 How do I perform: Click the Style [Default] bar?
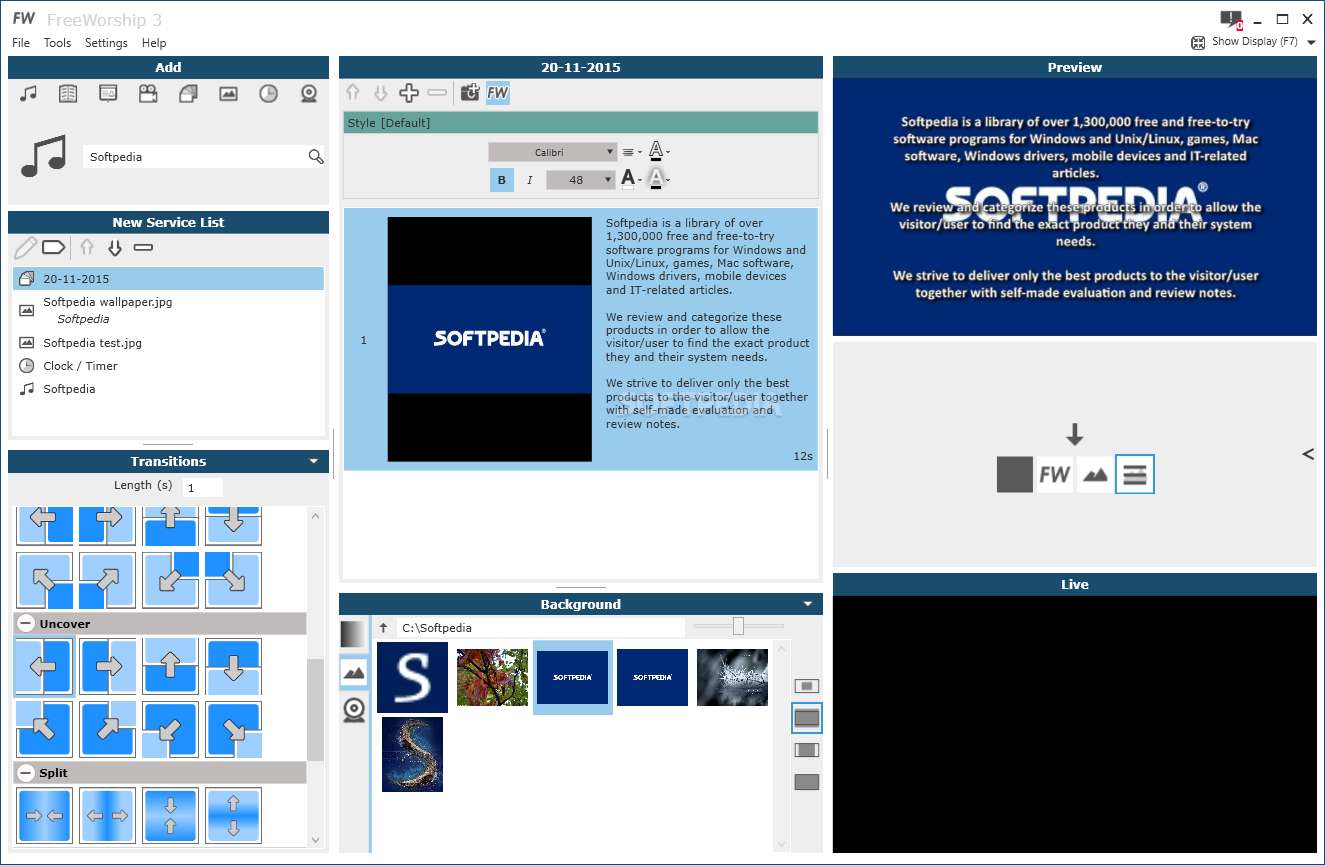(x=580, y=123)
